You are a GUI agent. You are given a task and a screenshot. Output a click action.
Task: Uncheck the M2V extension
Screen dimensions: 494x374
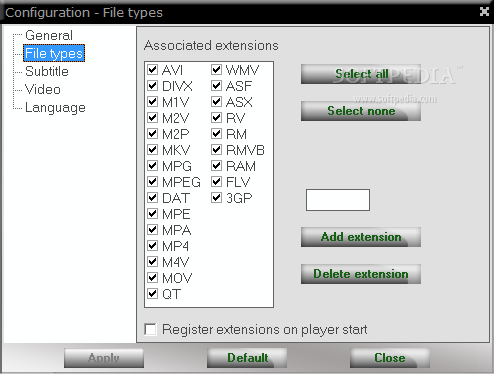tap(153, 118)
